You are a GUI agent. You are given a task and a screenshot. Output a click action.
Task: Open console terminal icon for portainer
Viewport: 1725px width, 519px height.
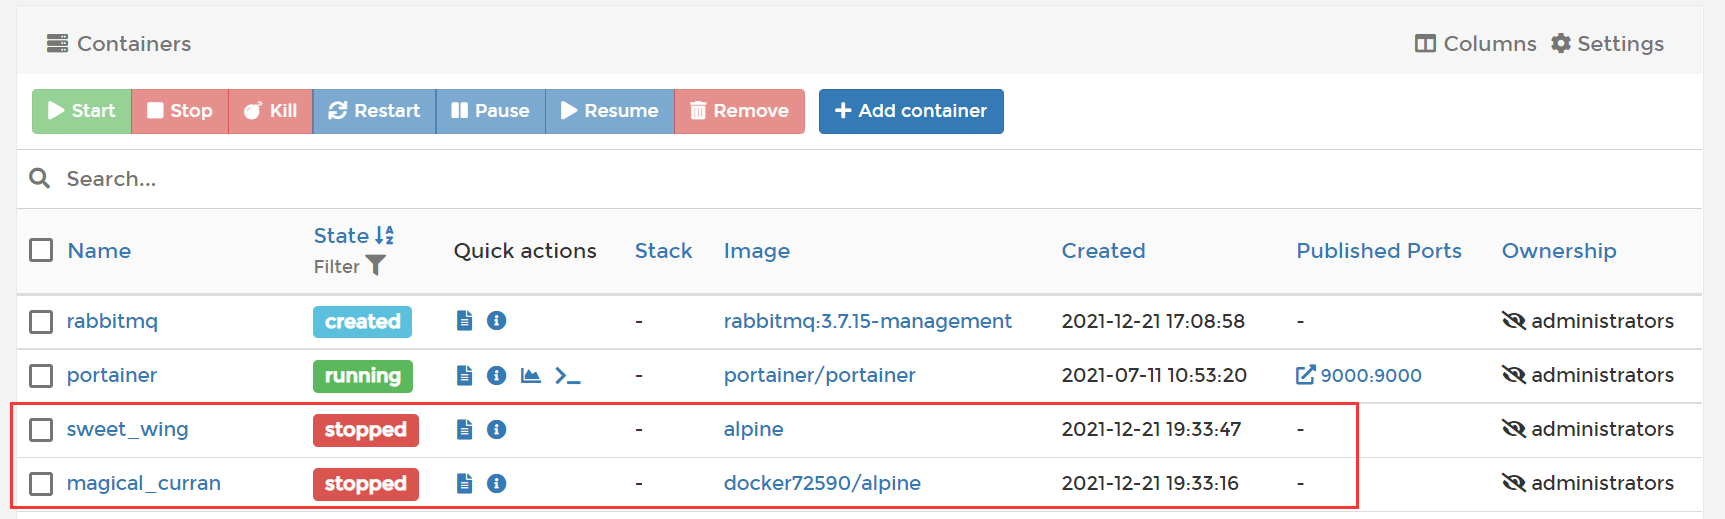pyautogui.click(x=568, y=375)
